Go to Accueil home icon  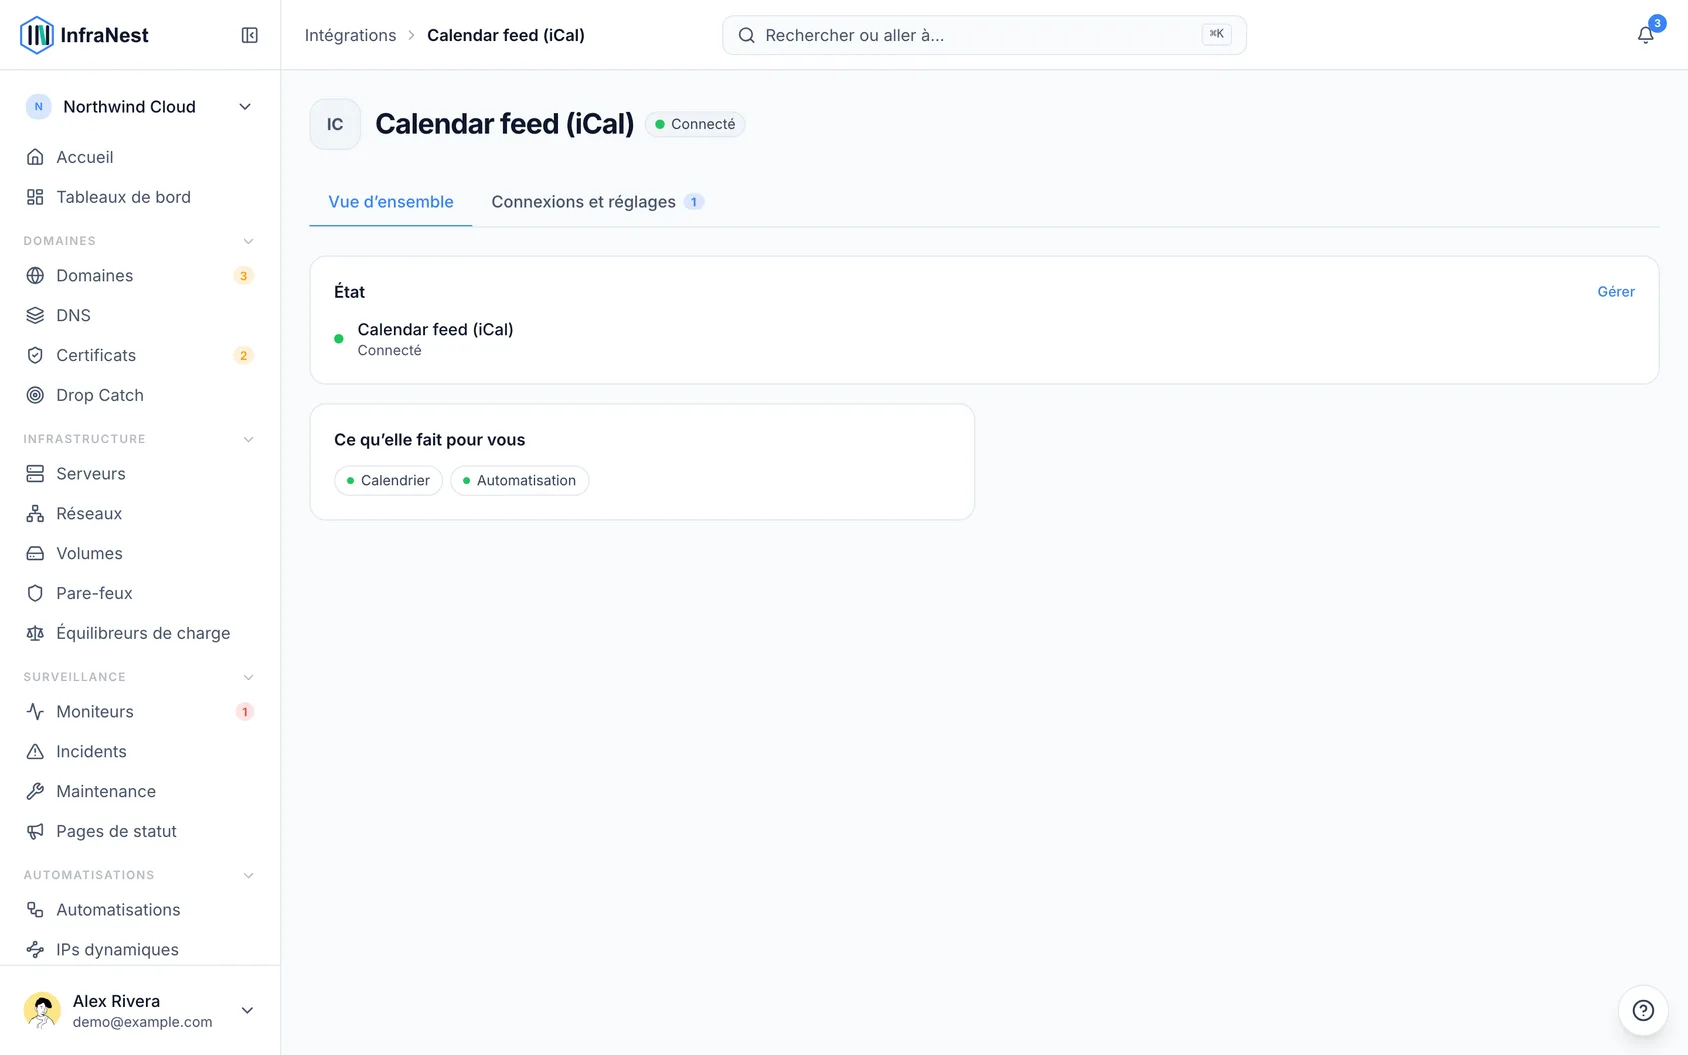pos(35,157)
